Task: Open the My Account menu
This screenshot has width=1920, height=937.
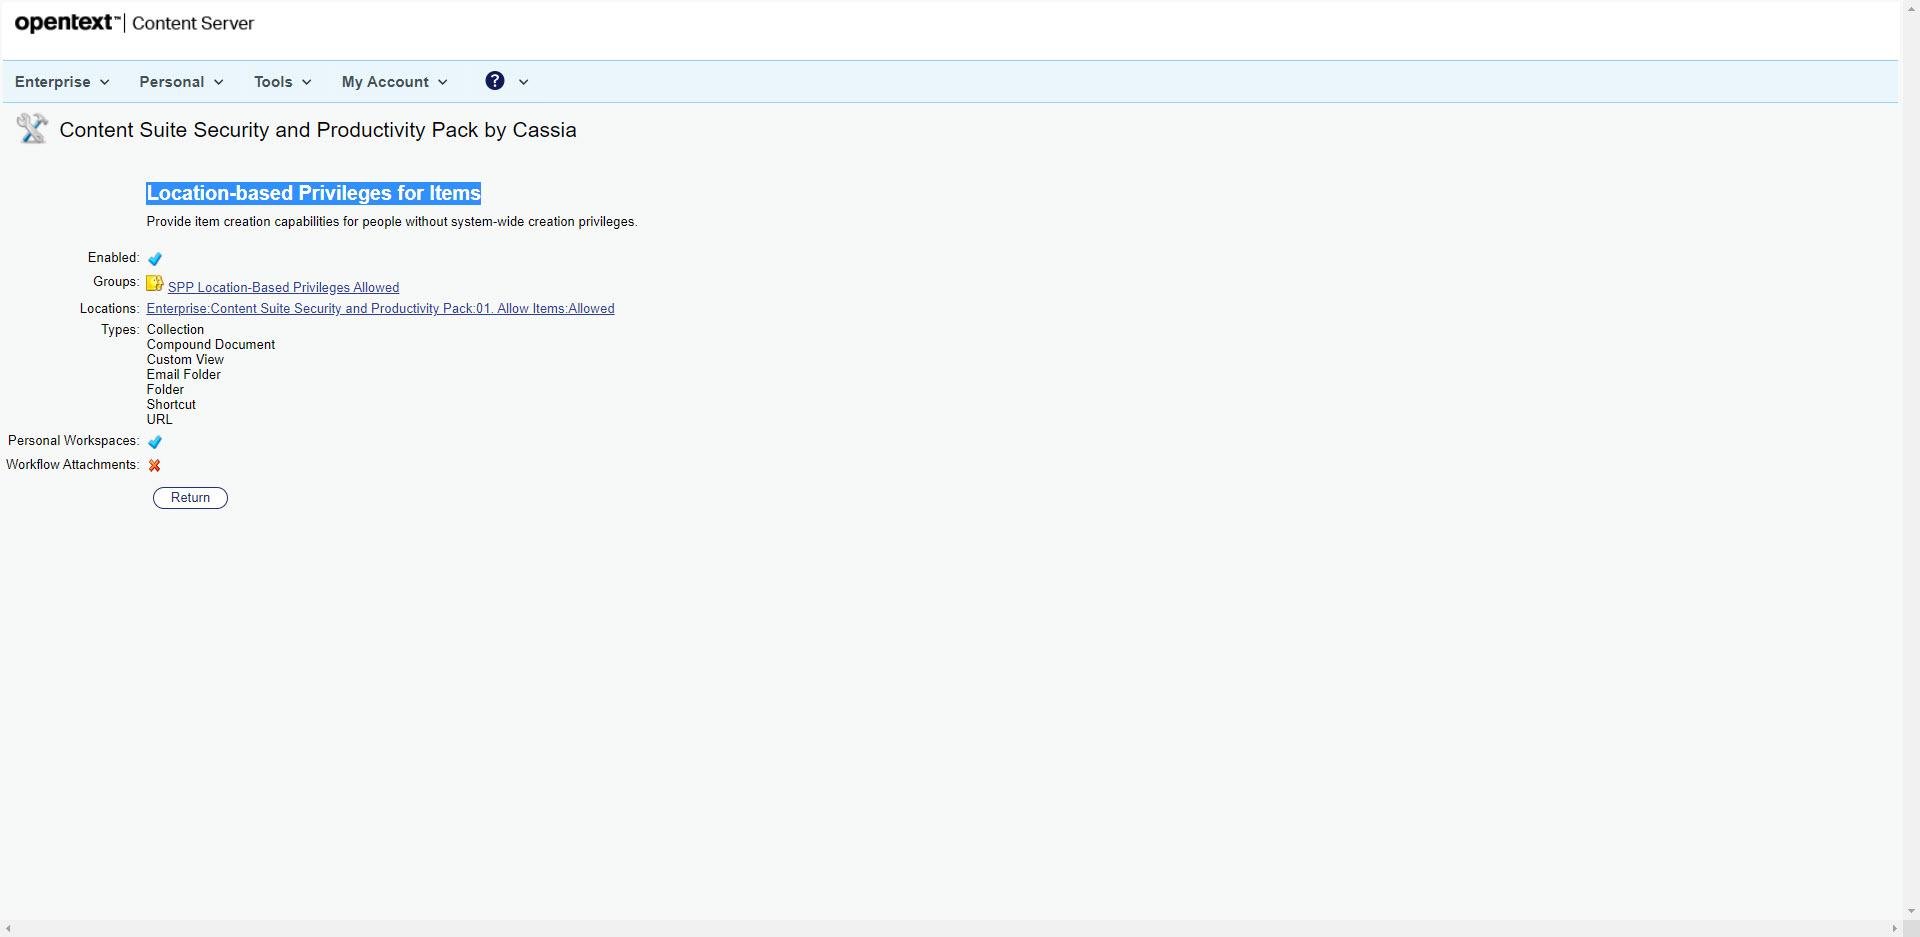Action: (394, 82)
